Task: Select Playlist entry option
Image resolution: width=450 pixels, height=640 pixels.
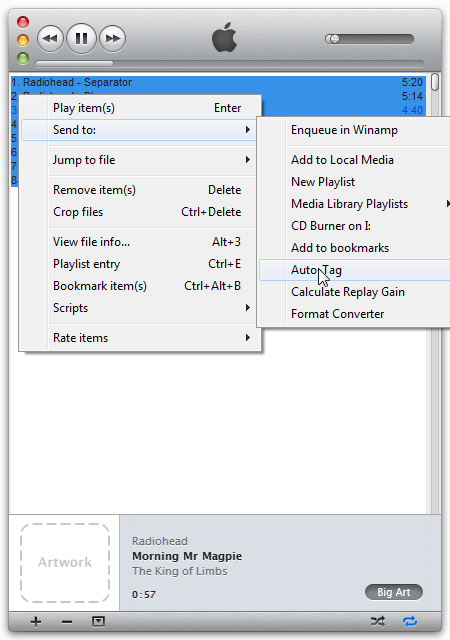Action: (x=139, y=264)
